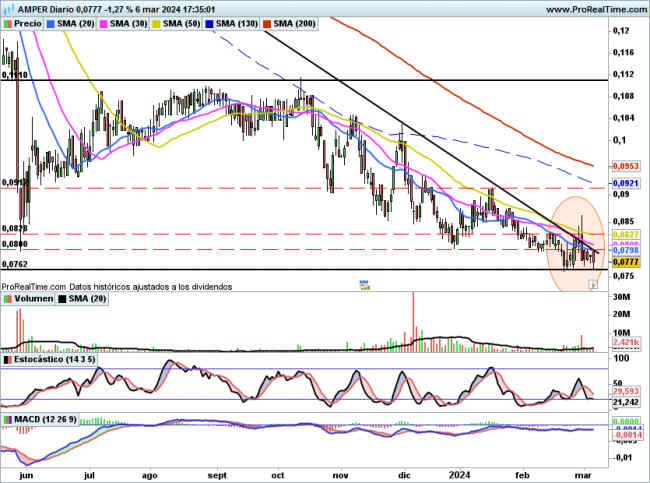Click the MACD indicator icon
The image size is (650, 483).
point(7,420)
